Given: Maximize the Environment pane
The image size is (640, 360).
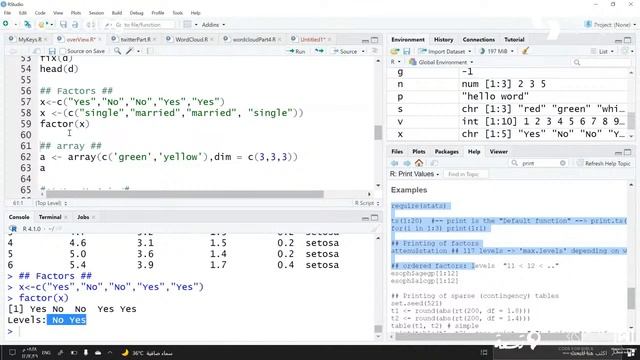Looking at the screenshot, I should [628, 40].
